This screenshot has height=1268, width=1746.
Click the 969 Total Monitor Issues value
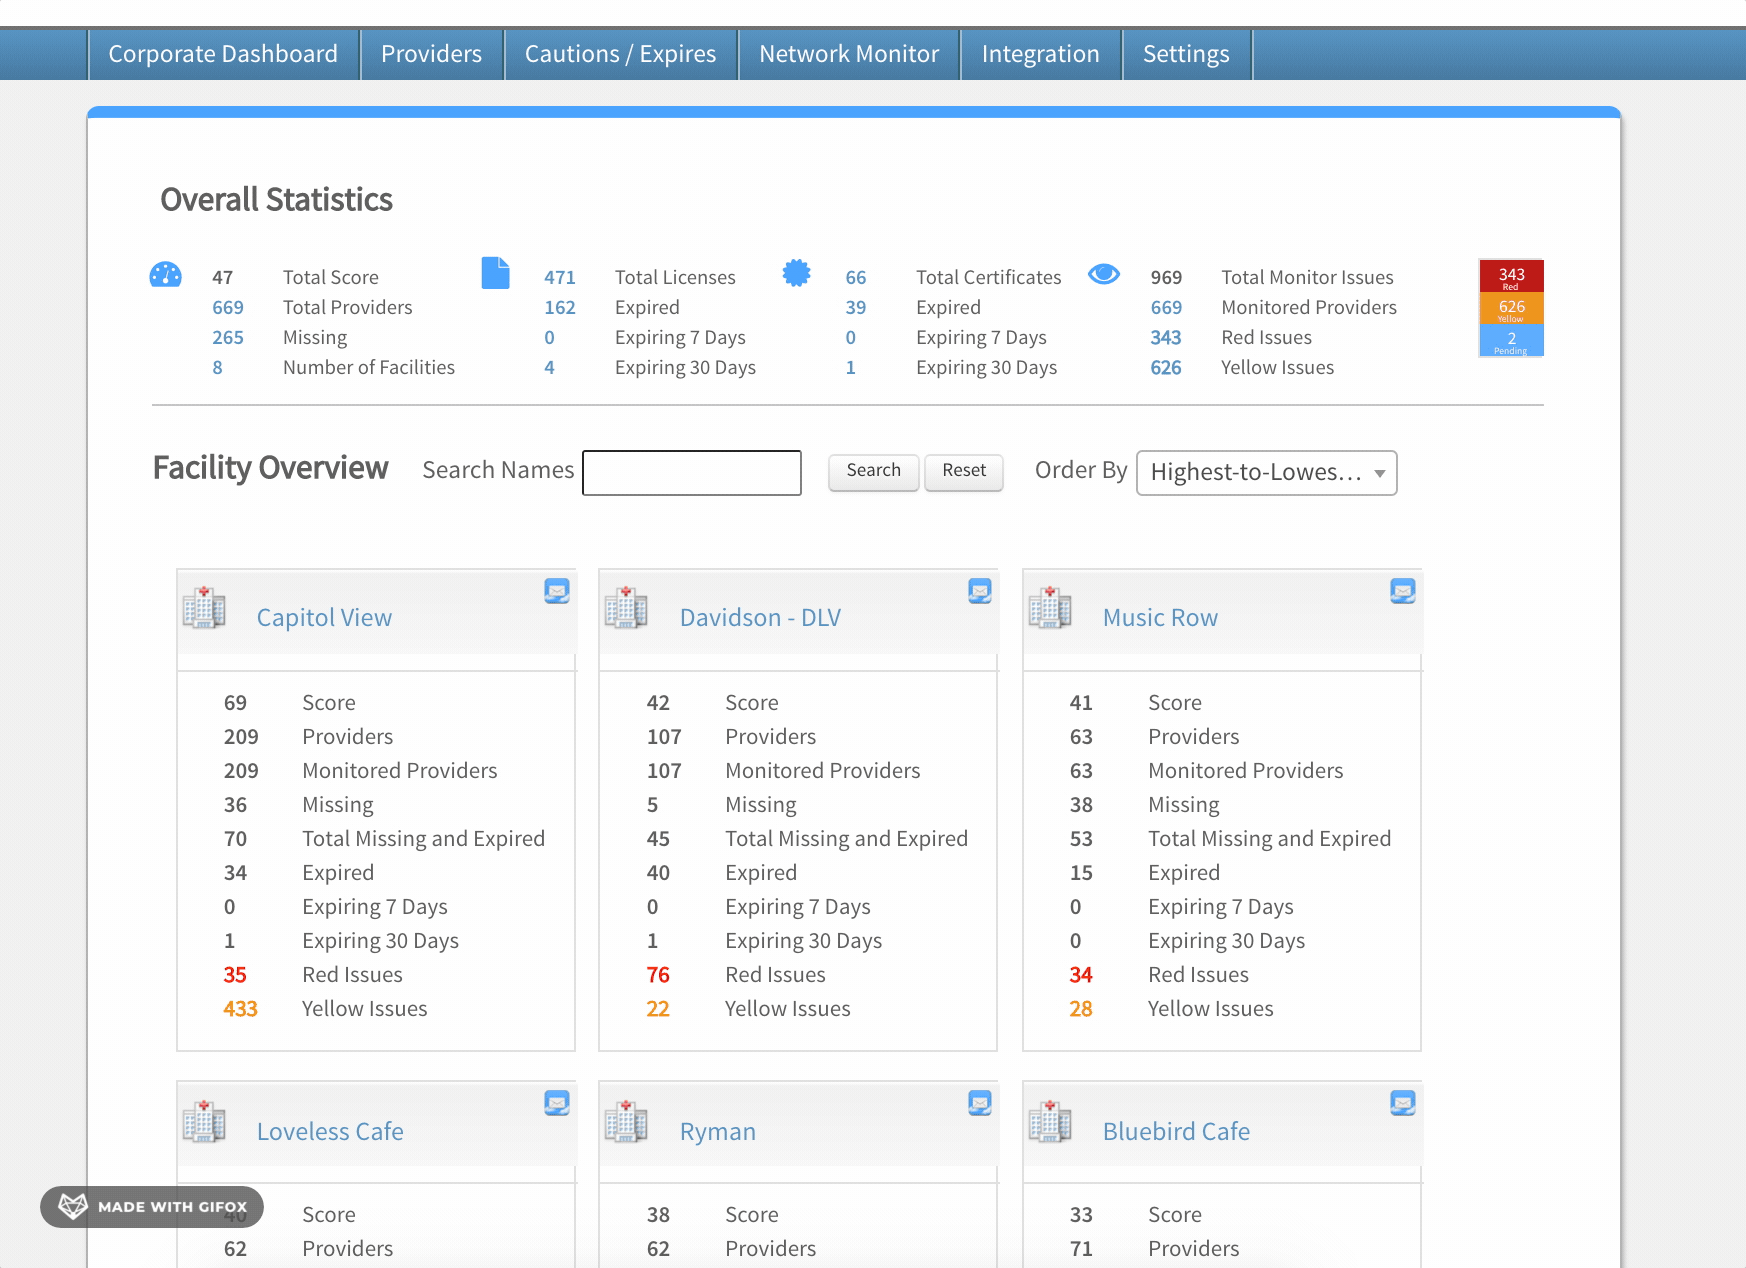coord(1166,278)
